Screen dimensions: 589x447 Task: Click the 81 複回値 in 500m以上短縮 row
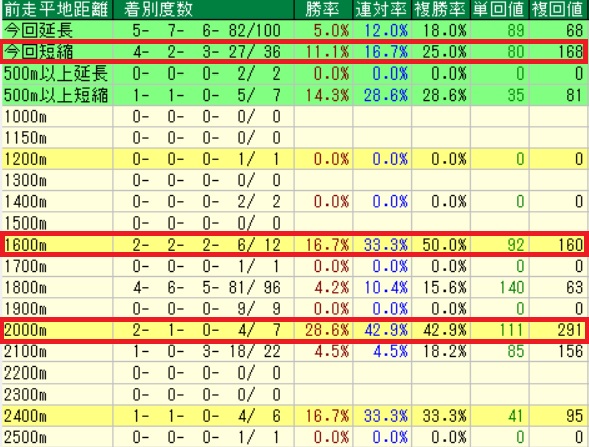574,95
